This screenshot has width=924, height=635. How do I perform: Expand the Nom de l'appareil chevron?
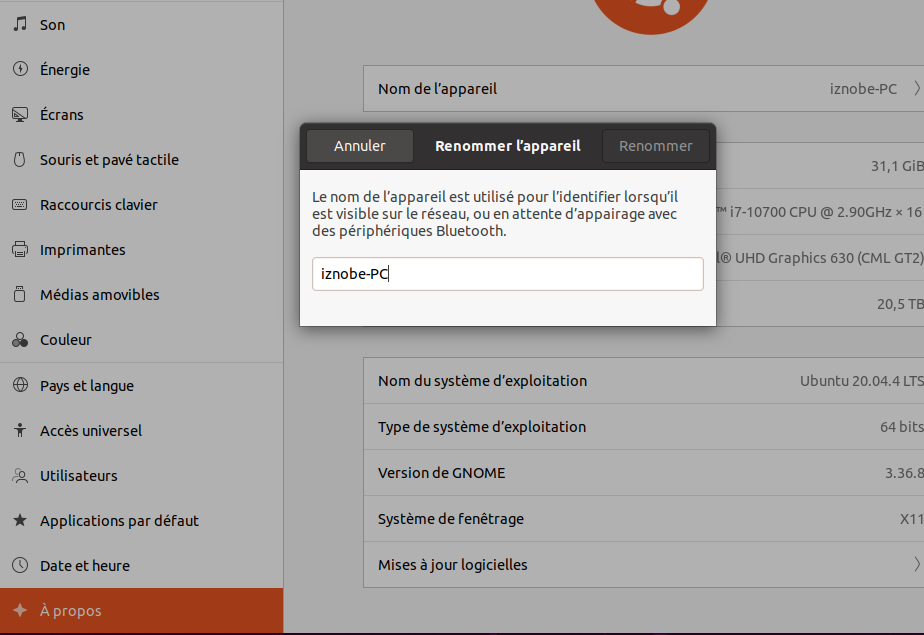pyautogui.click(x=916, y=88)
